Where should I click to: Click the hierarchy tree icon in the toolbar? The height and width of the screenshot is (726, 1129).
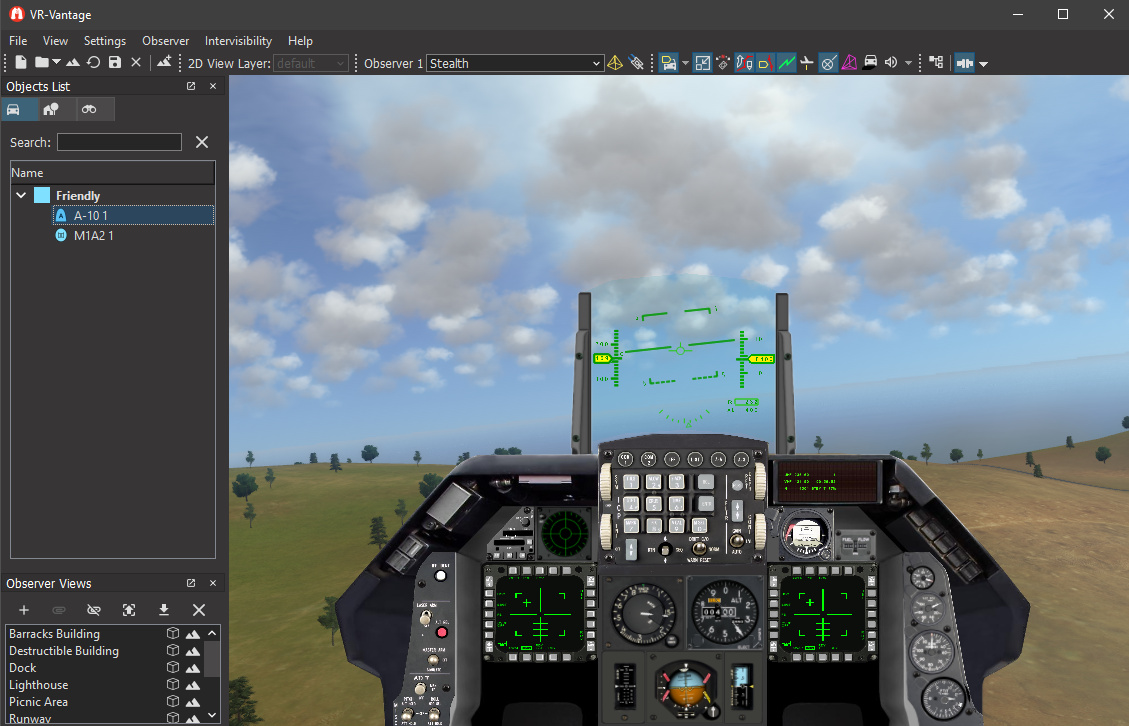click(936, 63)
